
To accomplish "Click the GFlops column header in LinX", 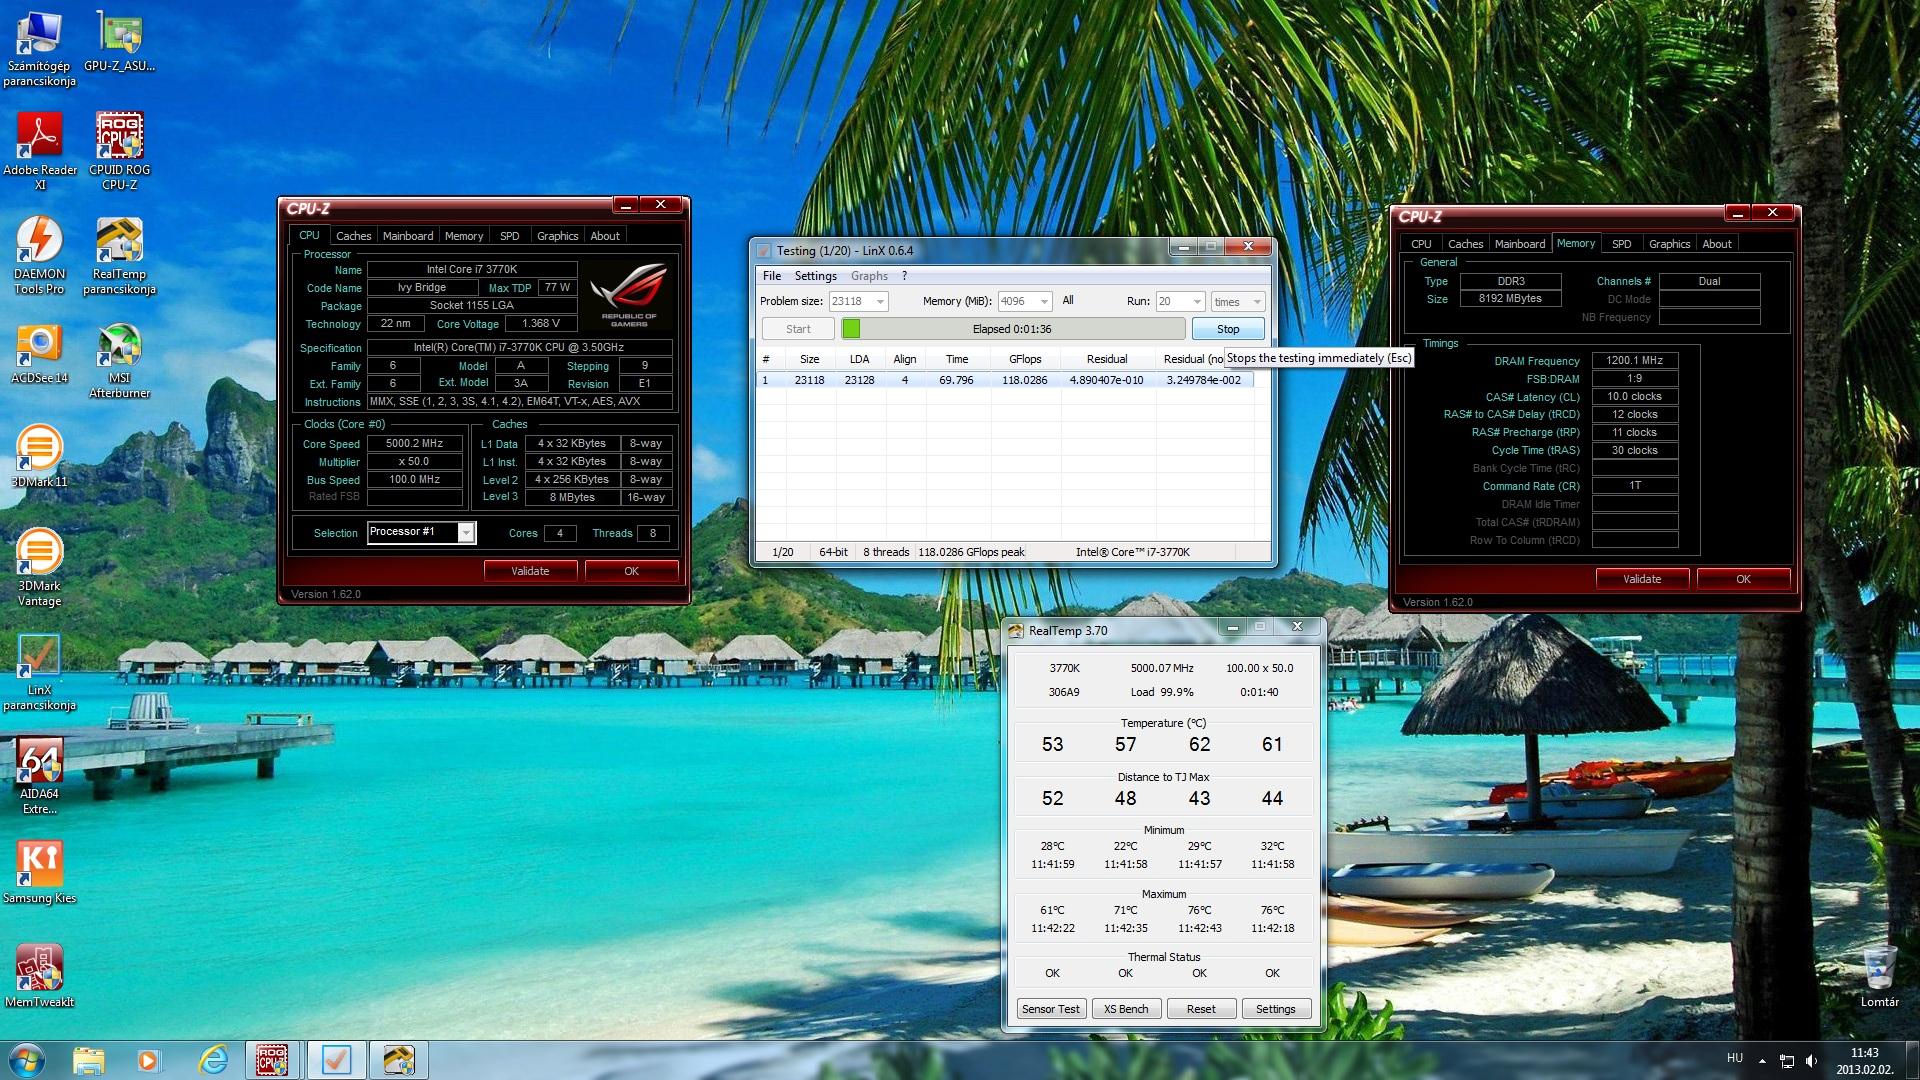I will (1025, 359).
